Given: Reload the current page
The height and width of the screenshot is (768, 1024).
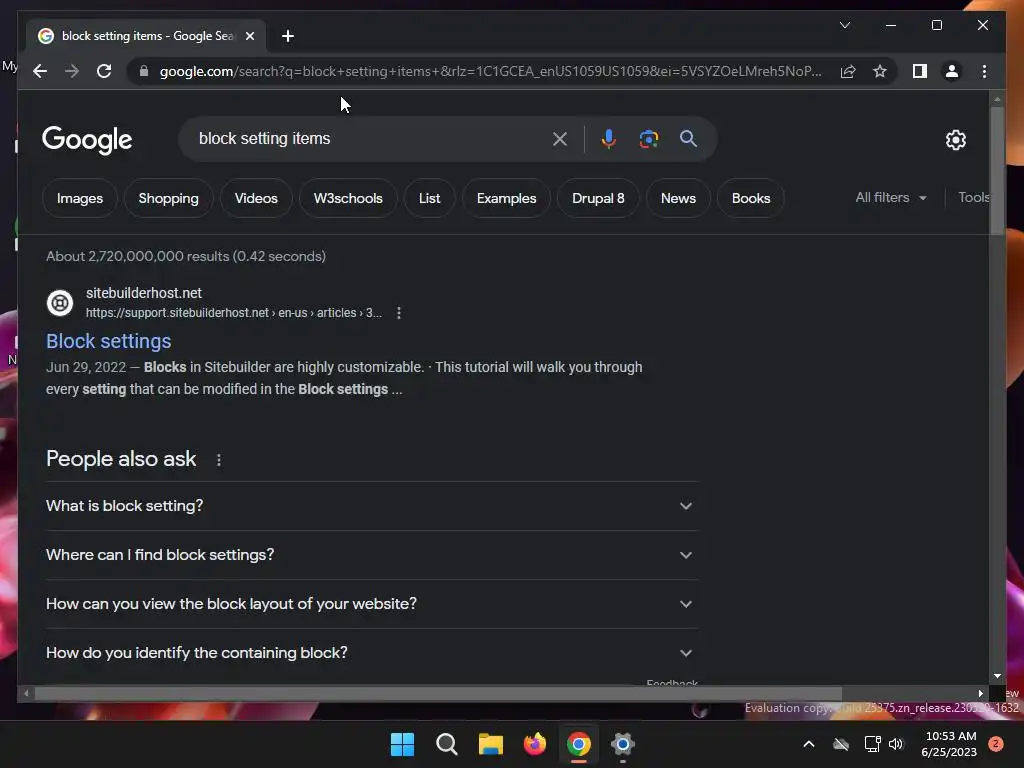Looking at the screenshot, I should 104,71.
